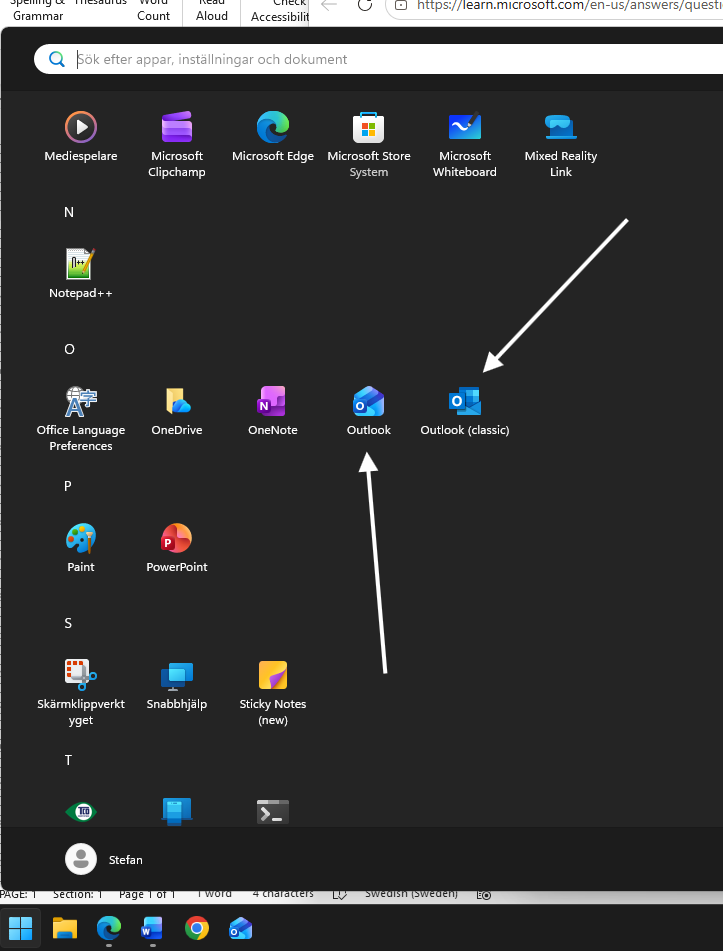This screenshot has width=723, height=951.
Task: Click the Windows Start button on taskbar
Action: pos(20,928)
